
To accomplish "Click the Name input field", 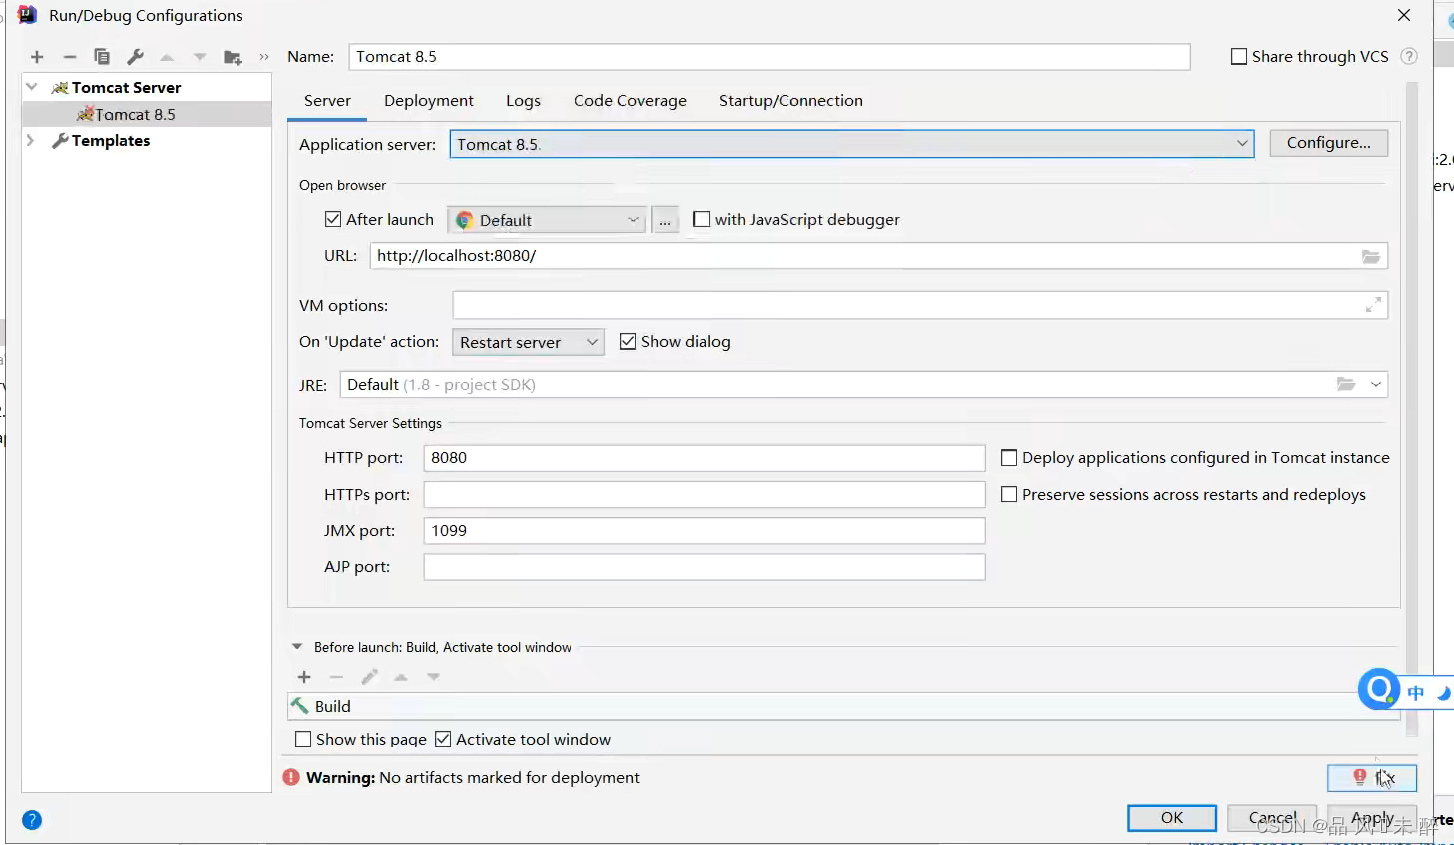I will coord(769,57).
